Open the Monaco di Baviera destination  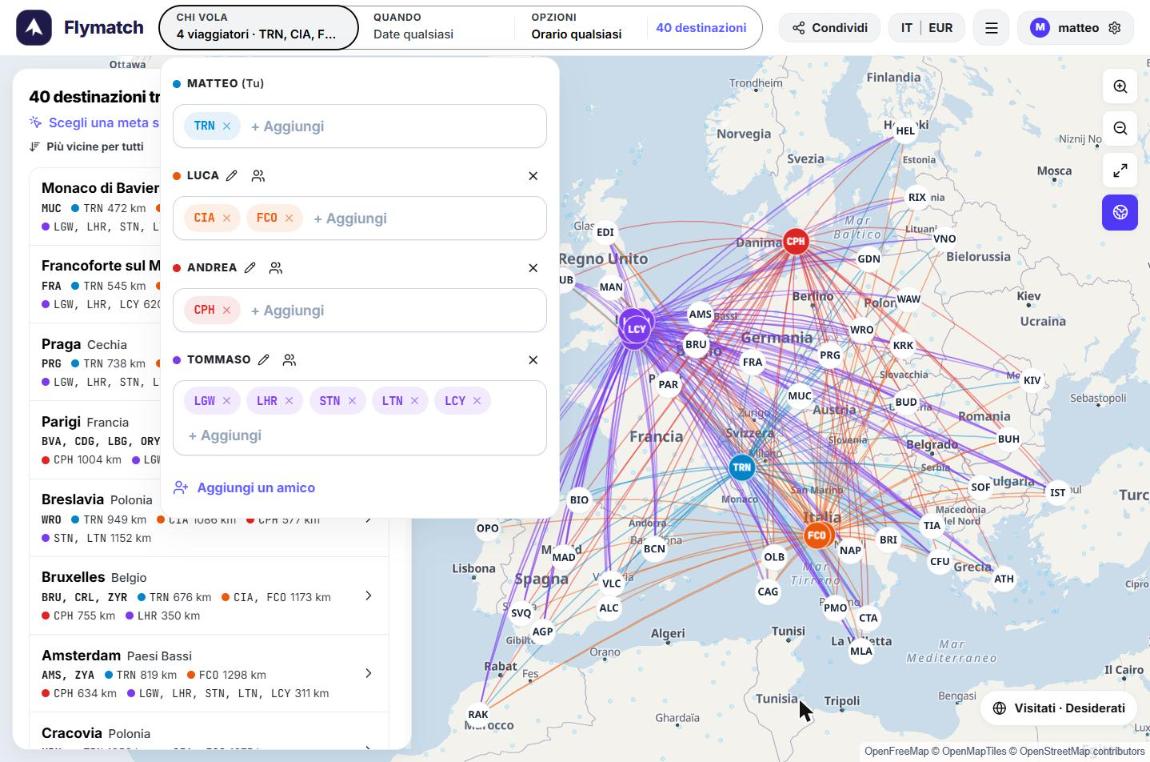click(x=95, y=207)
